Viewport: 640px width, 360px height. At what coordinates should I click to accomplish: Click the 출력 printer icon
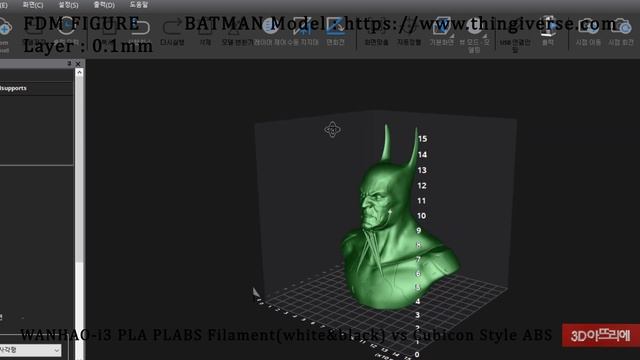click(548, 27)
